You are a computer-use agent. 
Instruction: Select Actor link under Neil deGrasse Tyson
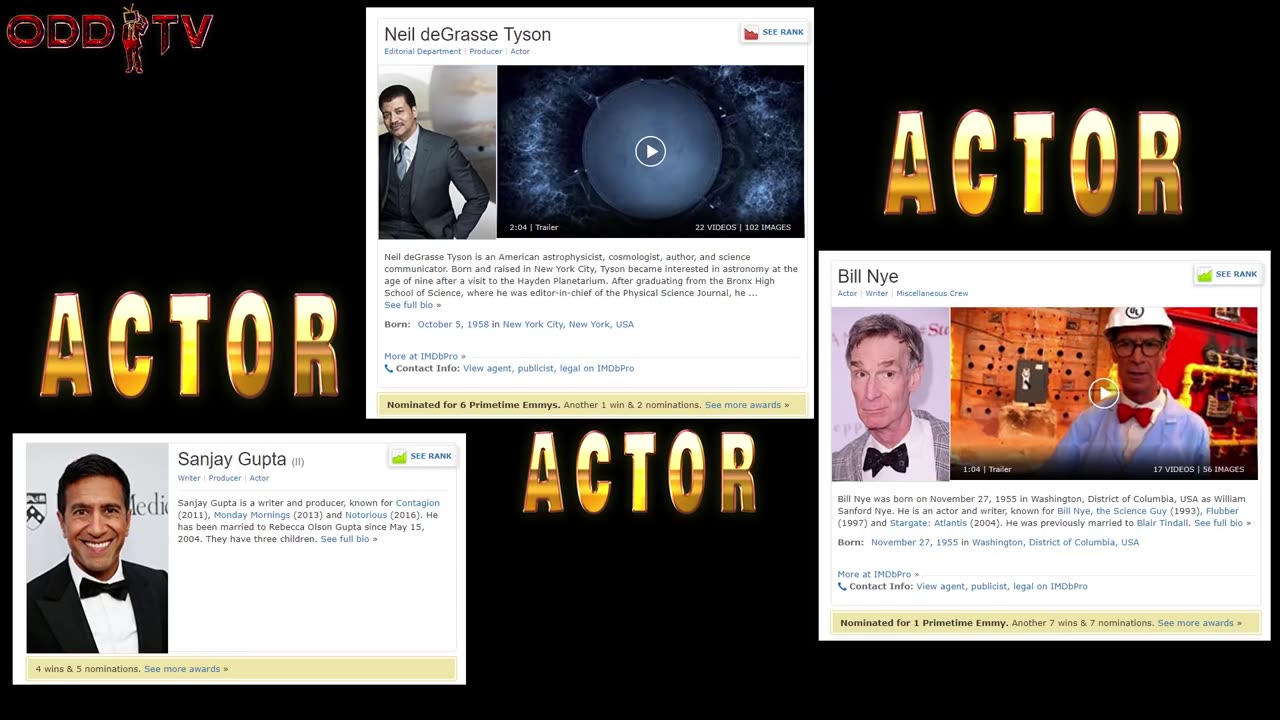(520, 51)
